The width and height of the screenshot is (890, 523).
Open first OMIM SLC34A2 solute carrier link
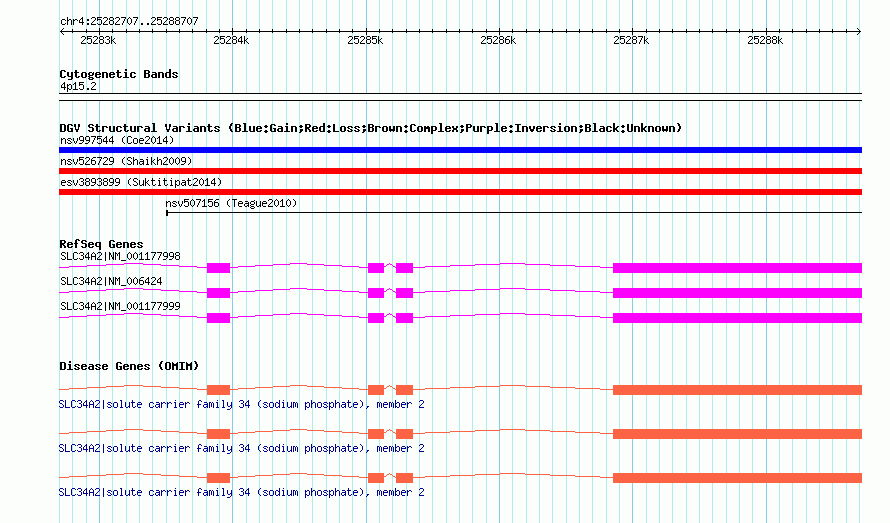pyautogui.click(x=241, y=404)
